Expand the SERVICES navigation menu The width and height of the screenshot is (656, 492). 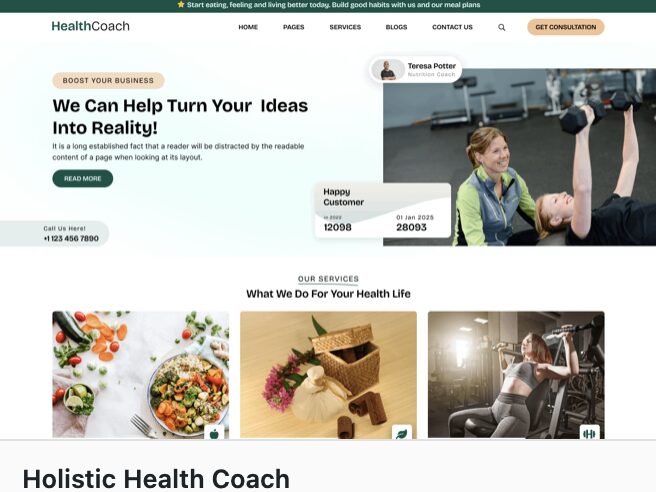(x=345, y=27)
